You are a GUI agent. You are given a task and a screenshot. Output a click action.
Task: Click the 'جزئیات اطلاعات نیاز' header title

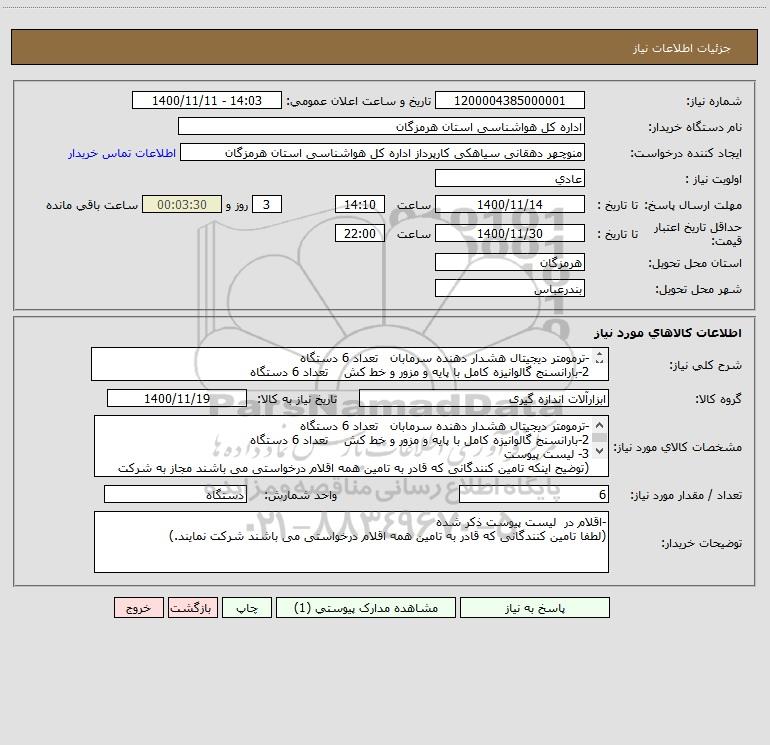pyautogui.click(x=682, y=48)
